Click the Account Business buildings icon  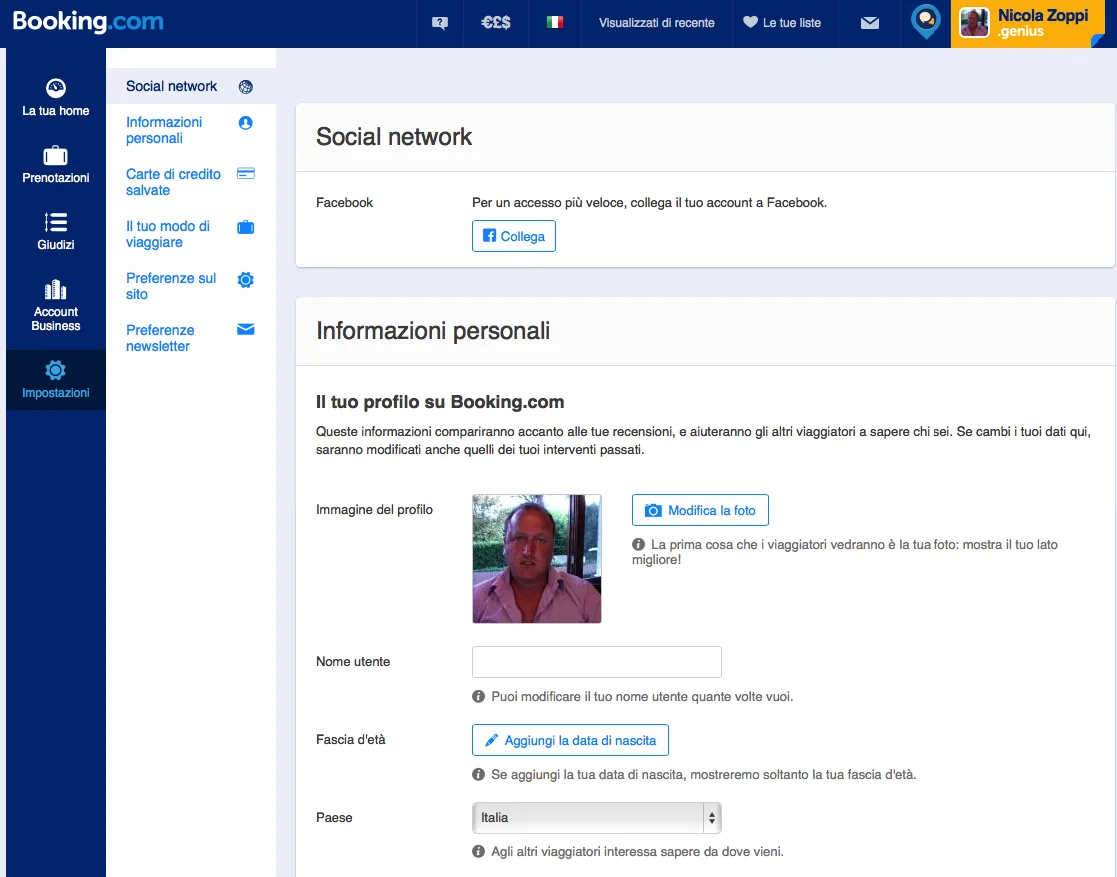point(56,289)
